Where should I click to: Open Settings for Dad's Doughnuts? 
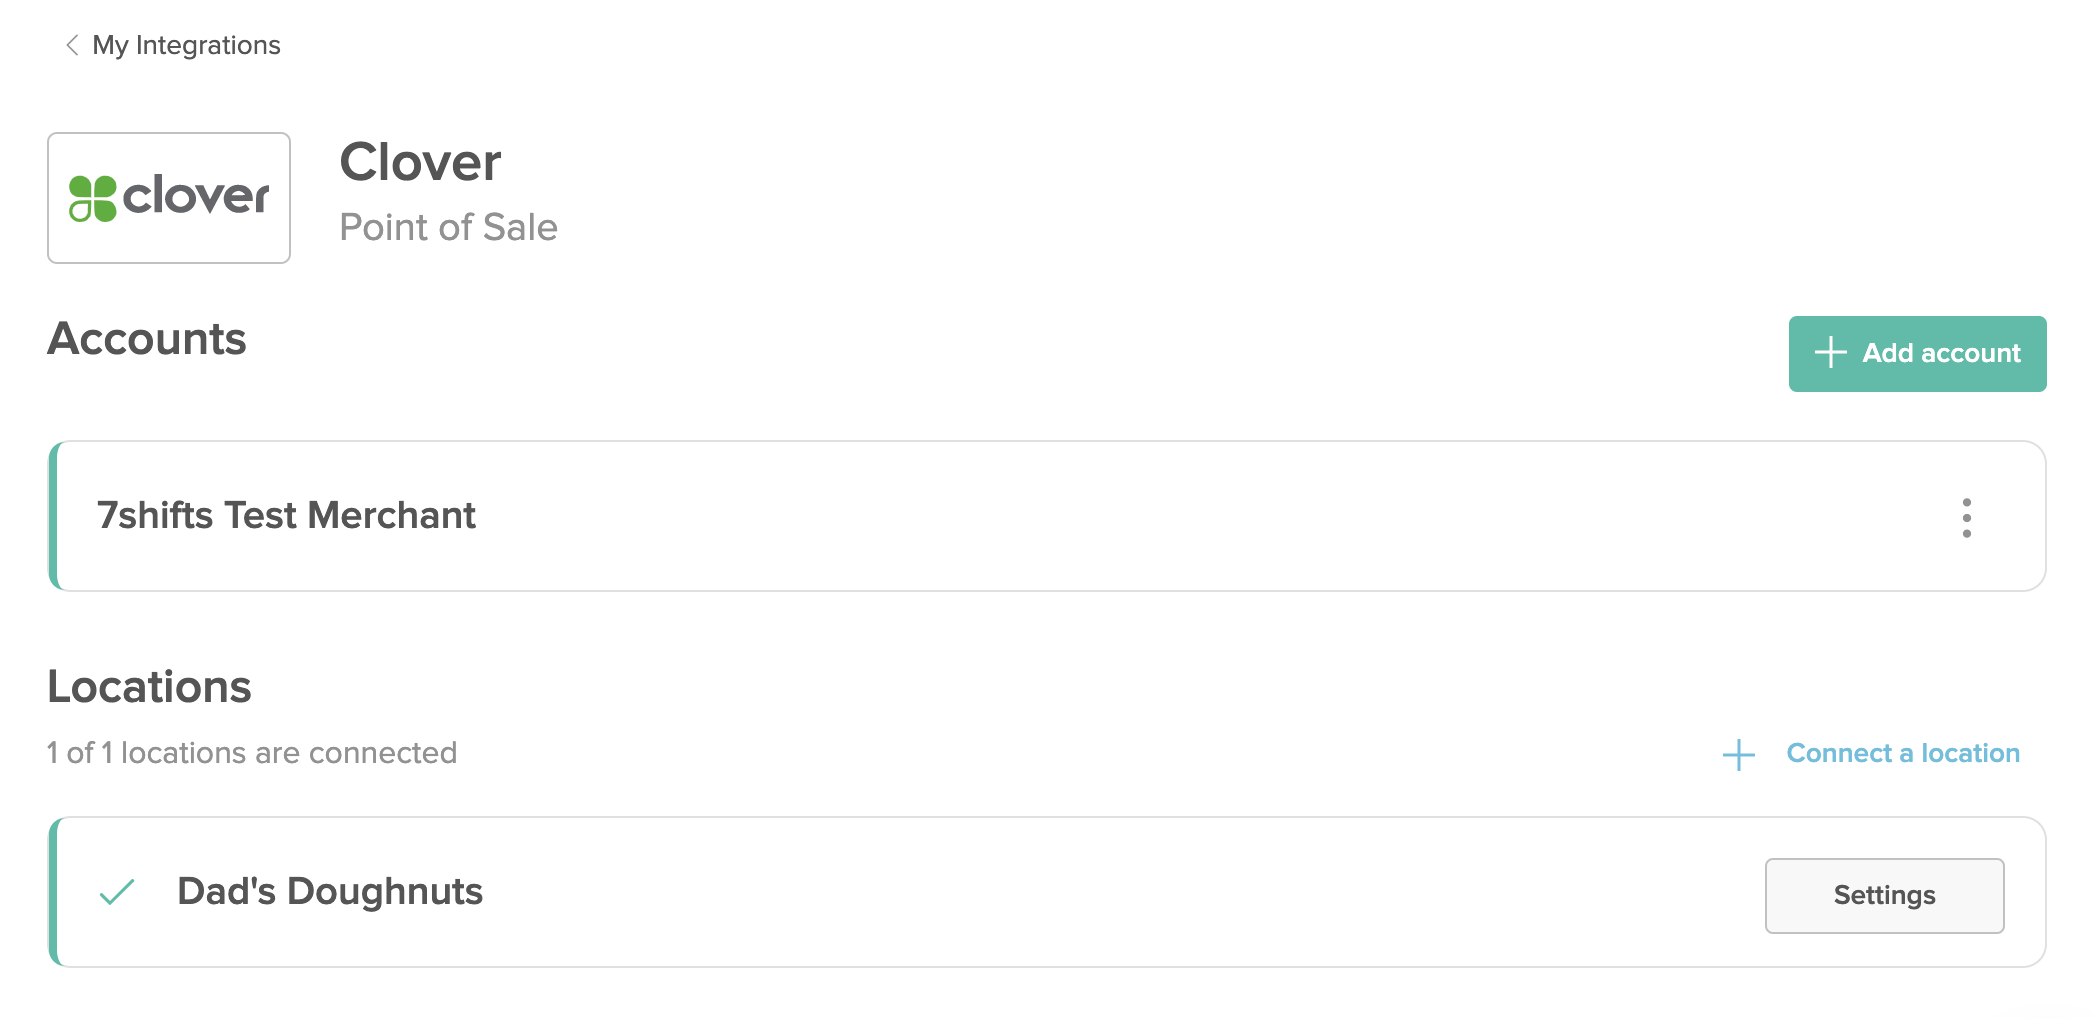click(x=1884, y=895)
